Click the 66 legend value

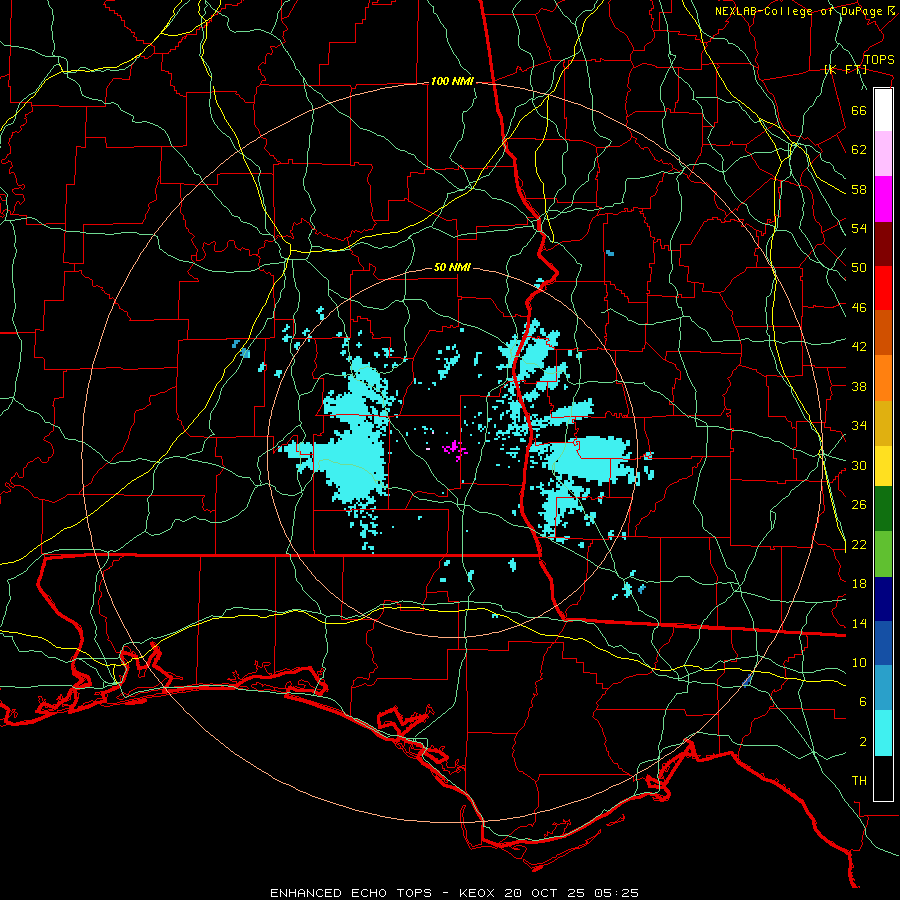point(859,110)
